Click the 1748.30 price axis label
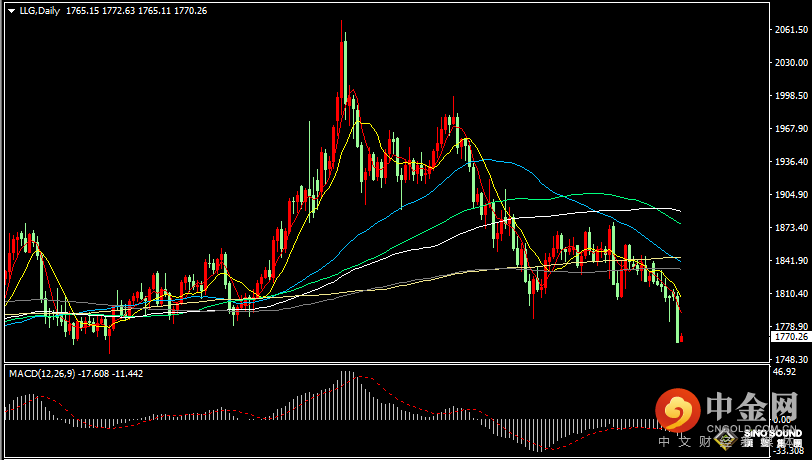Viewport: 812px width, 460px height. point(791,359)
